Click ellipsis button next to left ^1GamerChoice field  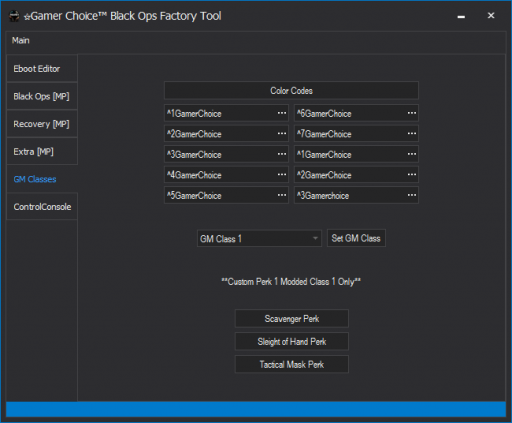(282, 113)
